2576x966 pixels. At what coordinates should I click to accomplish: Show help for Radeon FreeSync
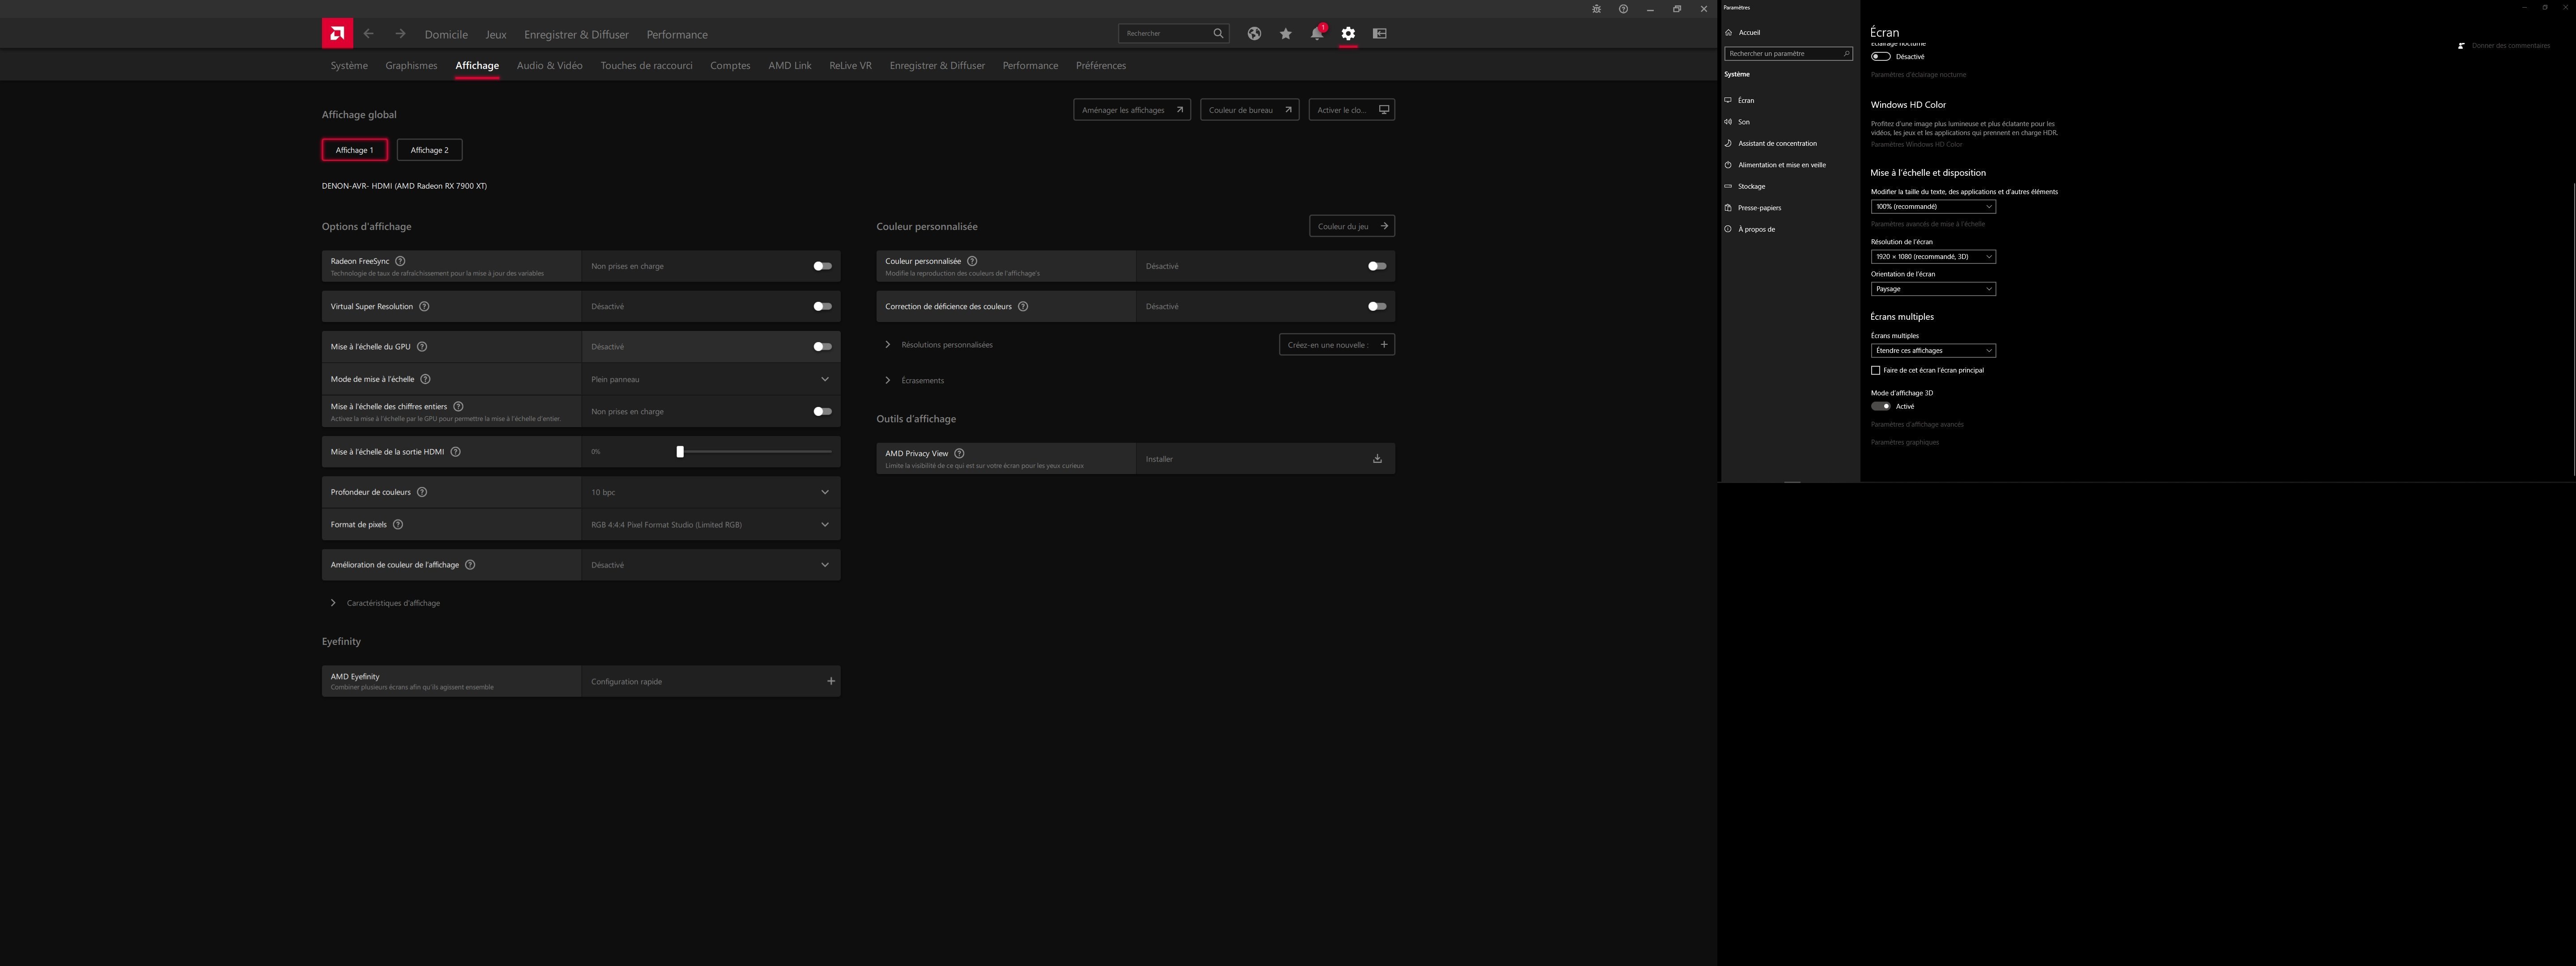tap(400, 261)
